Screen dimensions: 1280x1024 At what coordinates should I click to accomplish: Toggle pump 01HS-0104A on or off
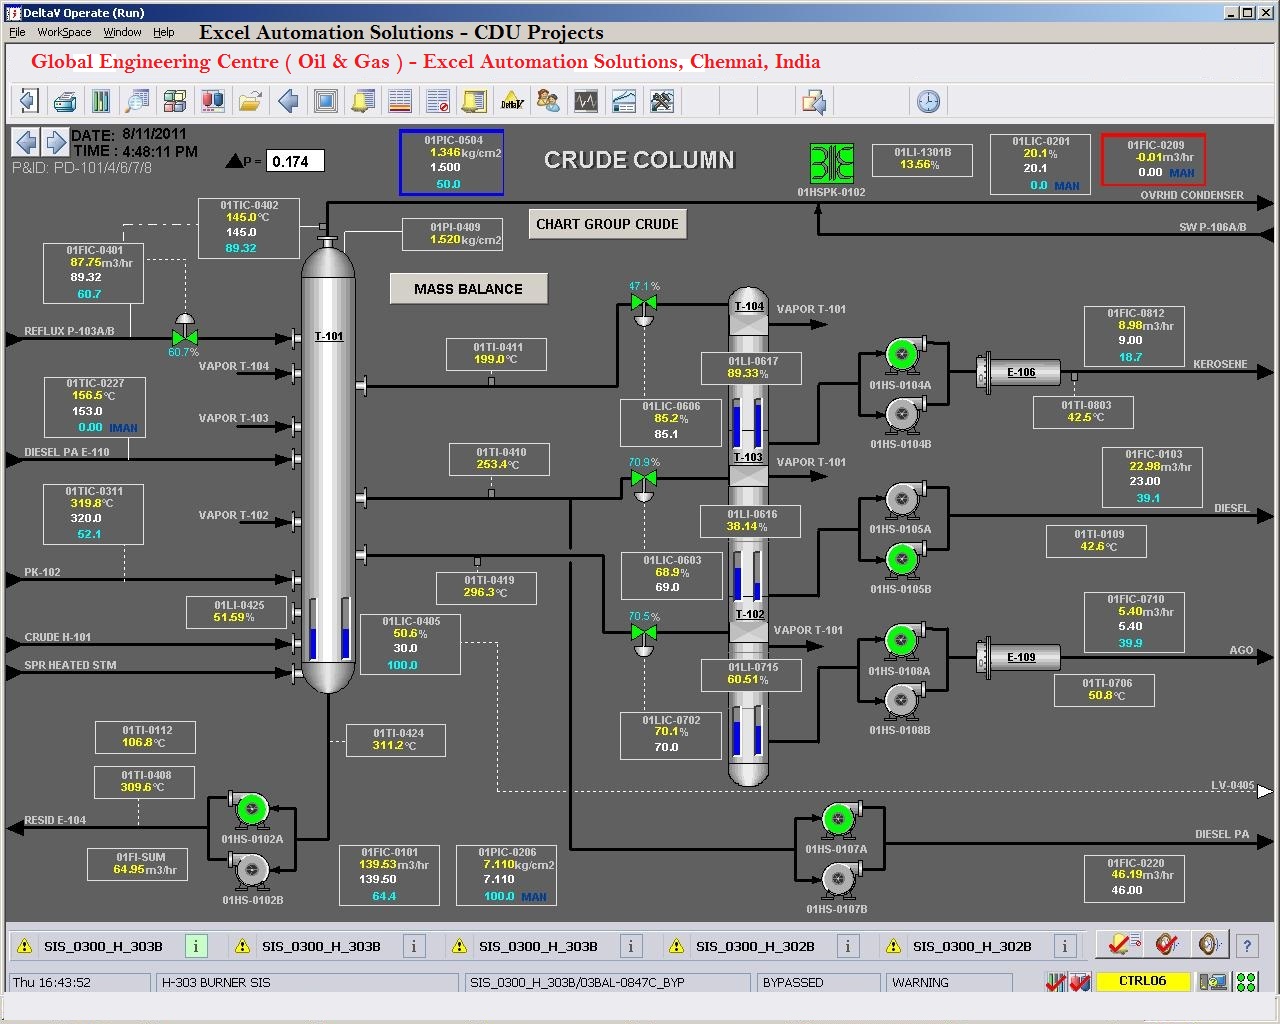[x=901, y=354]
